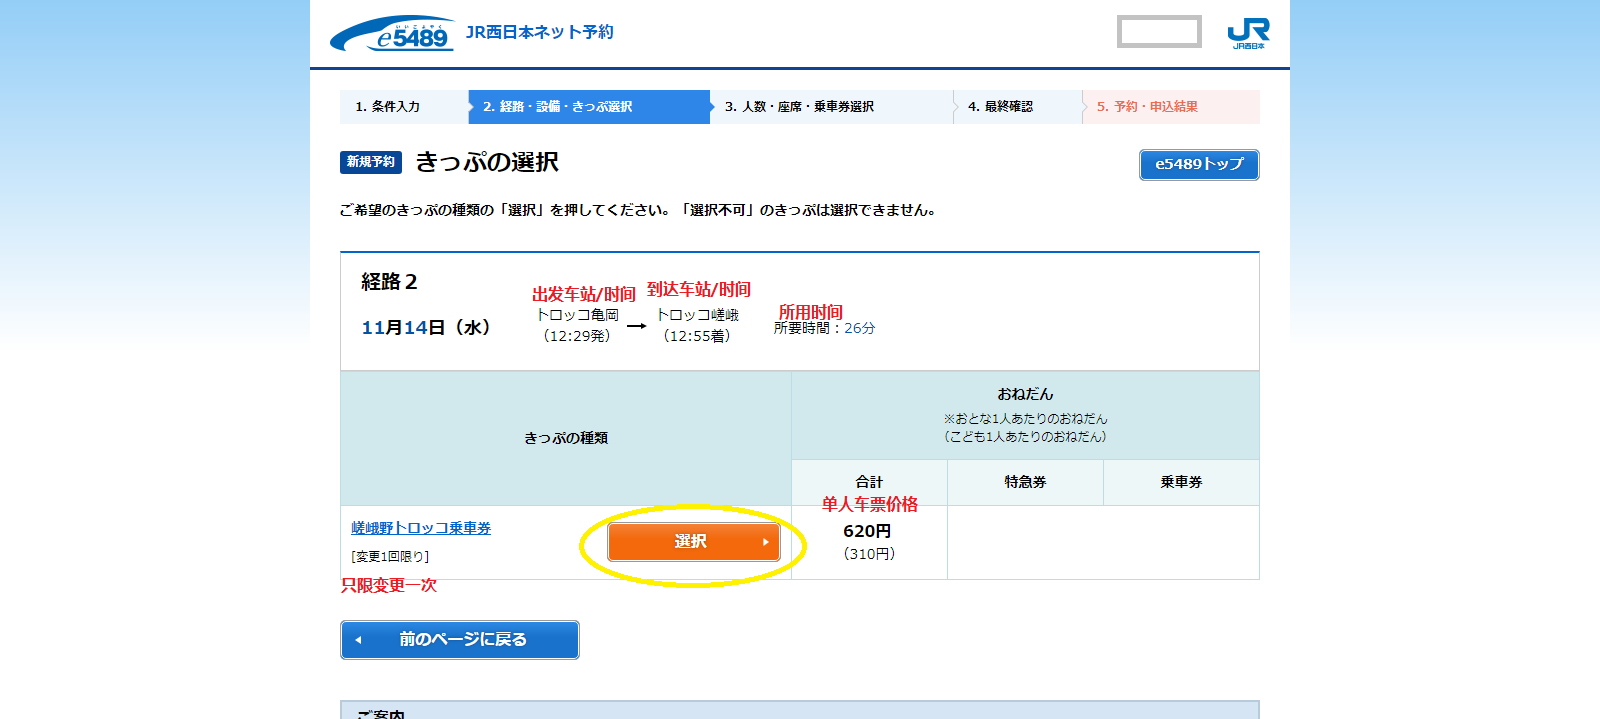Click step 5 予約・申込結果

(x=1147, y=107)
